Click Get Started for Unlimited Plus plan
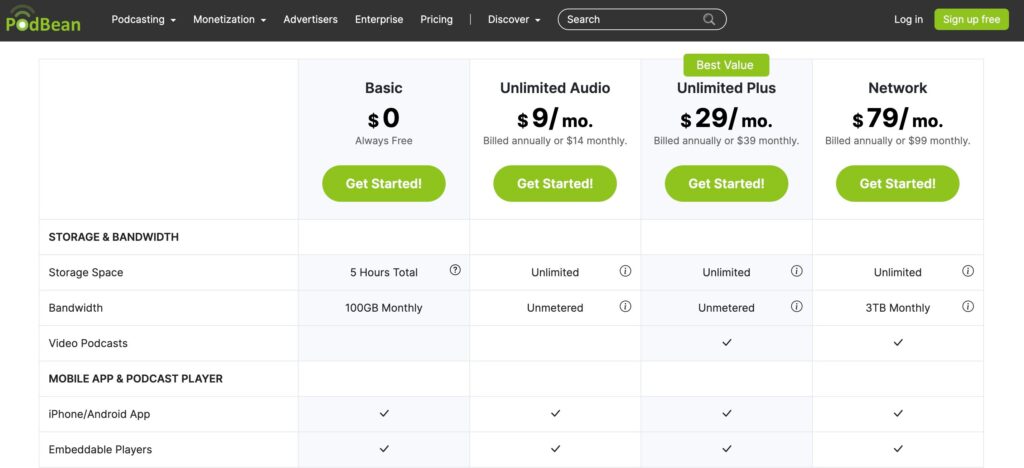Image resolution: width=1024 pixels, height=468 pixels. click(726, 183)
